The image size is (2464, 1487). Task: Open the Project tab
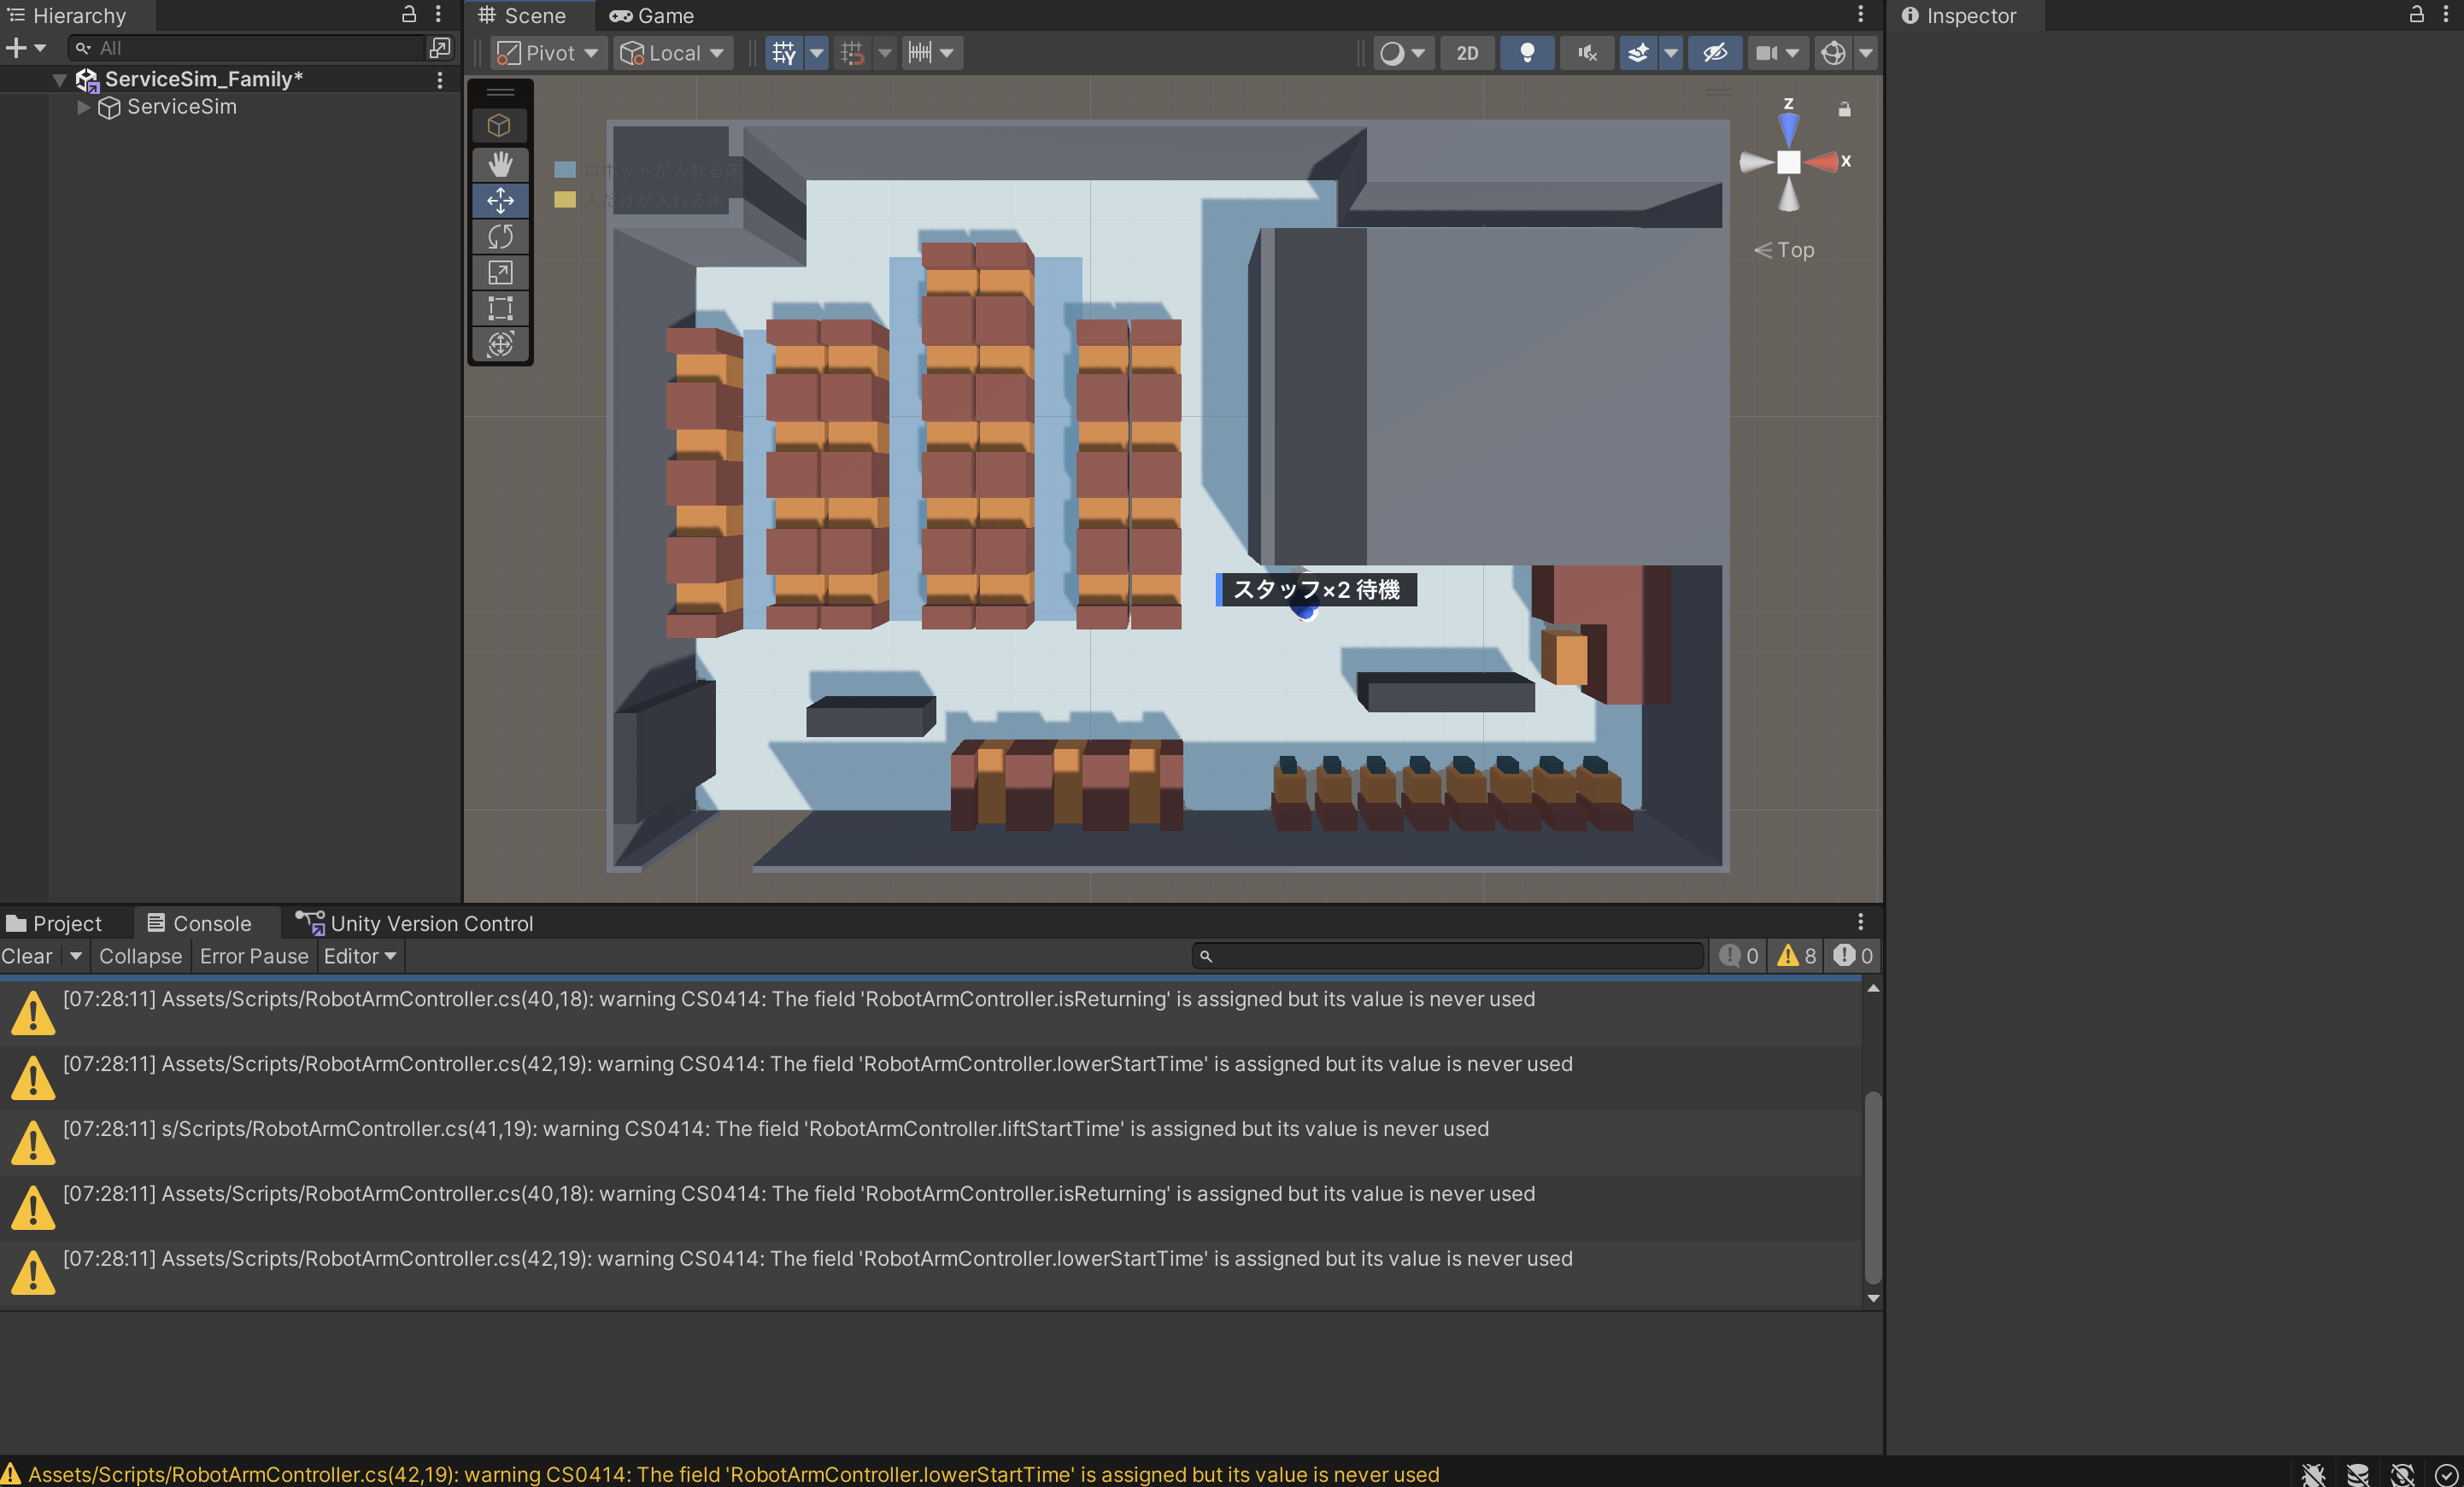pos(55,923)
